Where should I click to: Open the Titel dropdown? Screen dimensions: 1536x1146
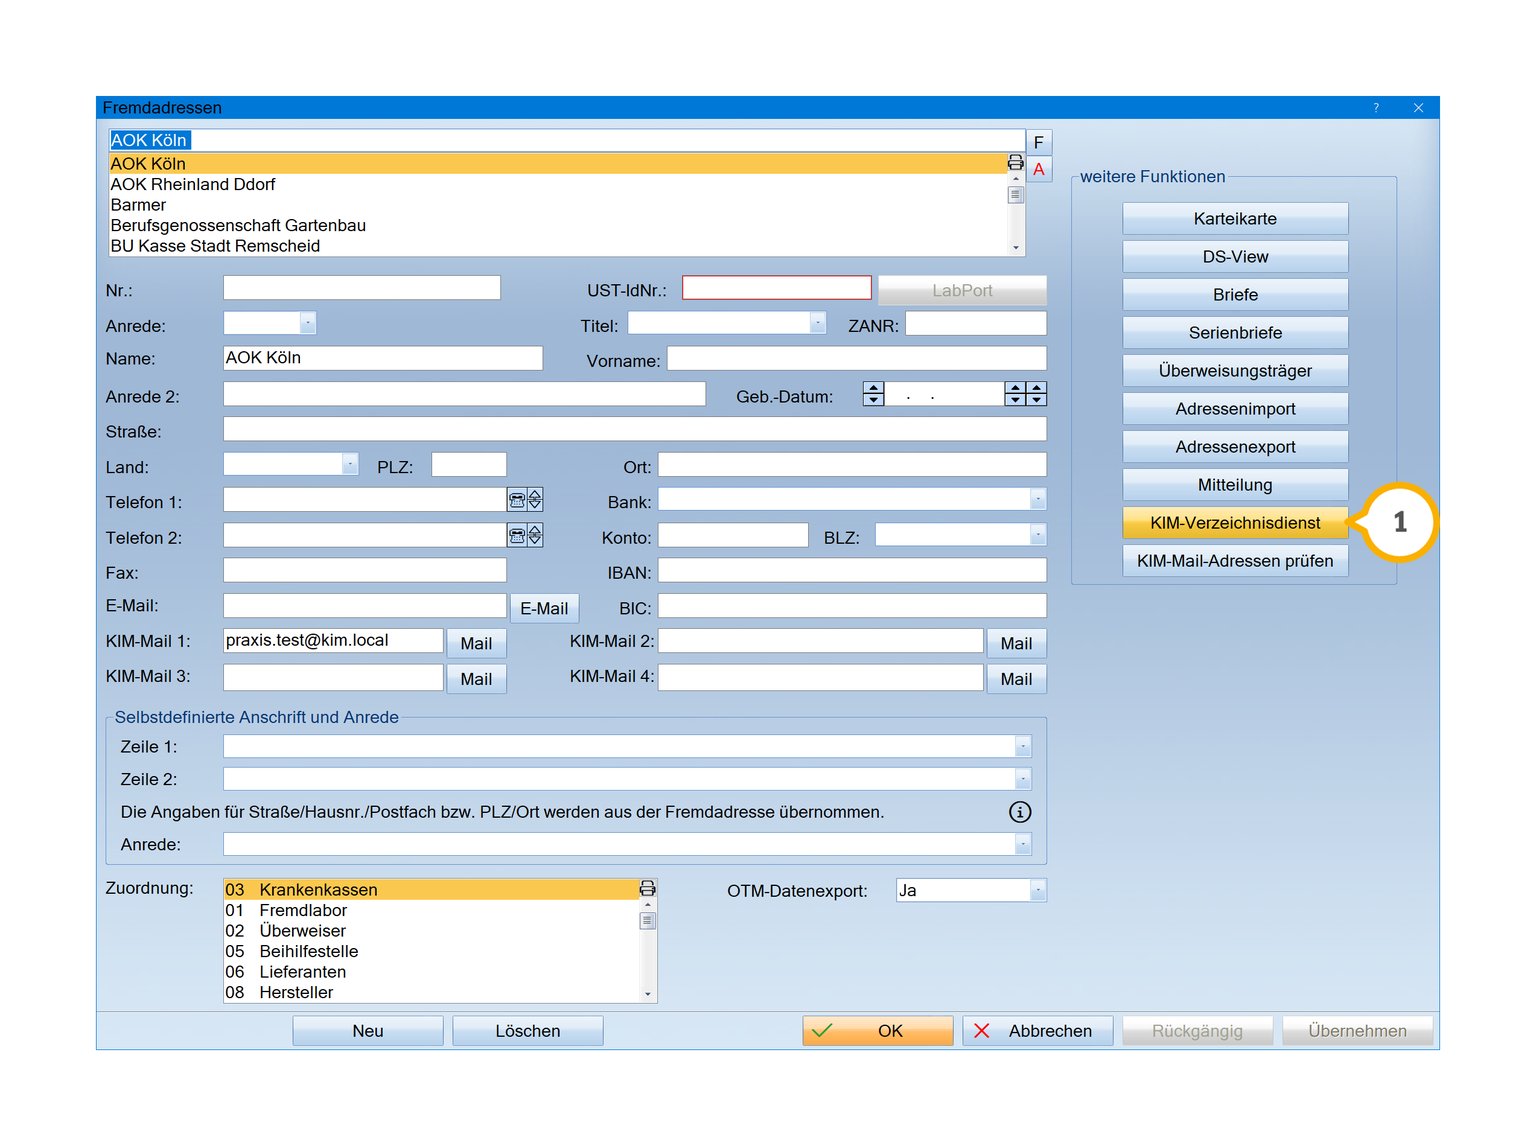(x=818, y=323)
